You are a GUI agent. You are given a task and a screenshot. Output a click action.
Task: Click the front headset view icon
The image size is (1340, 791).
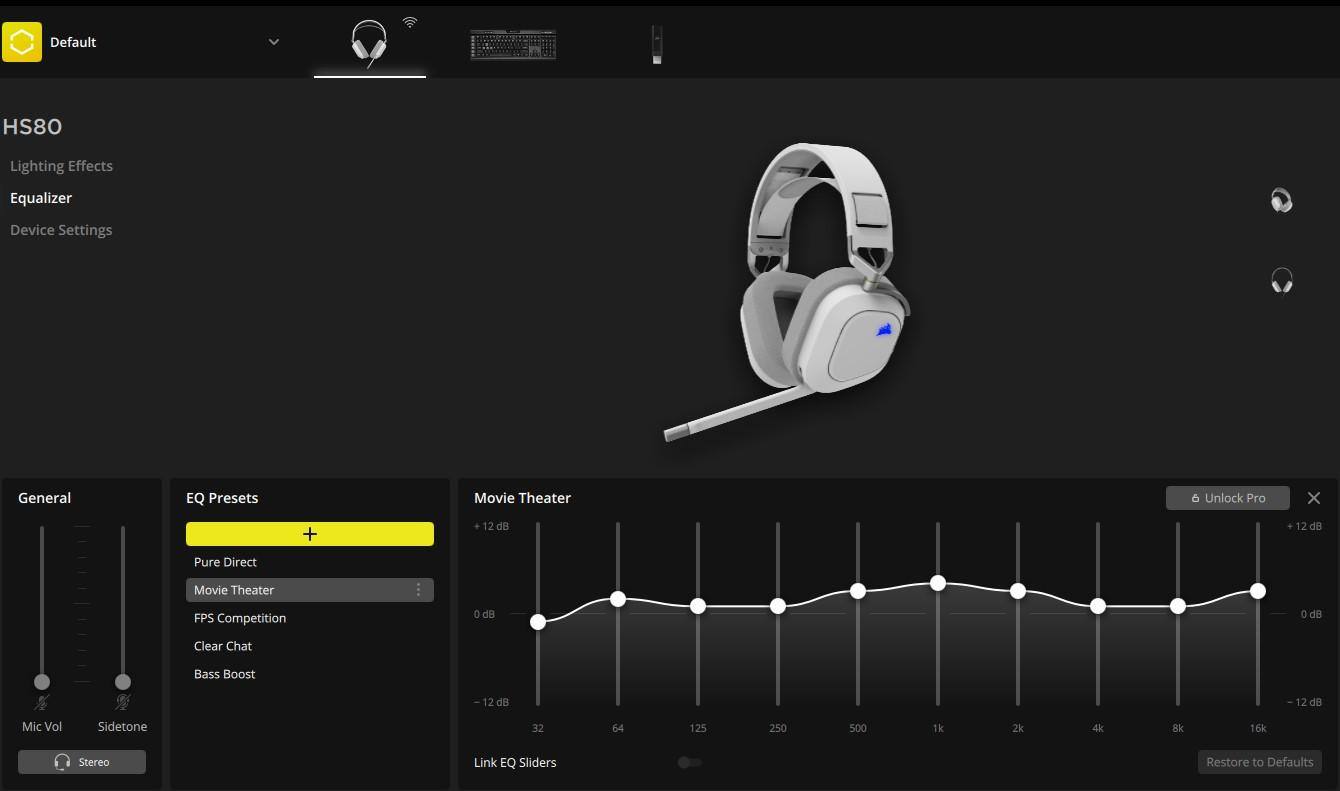coord(1281,281)
